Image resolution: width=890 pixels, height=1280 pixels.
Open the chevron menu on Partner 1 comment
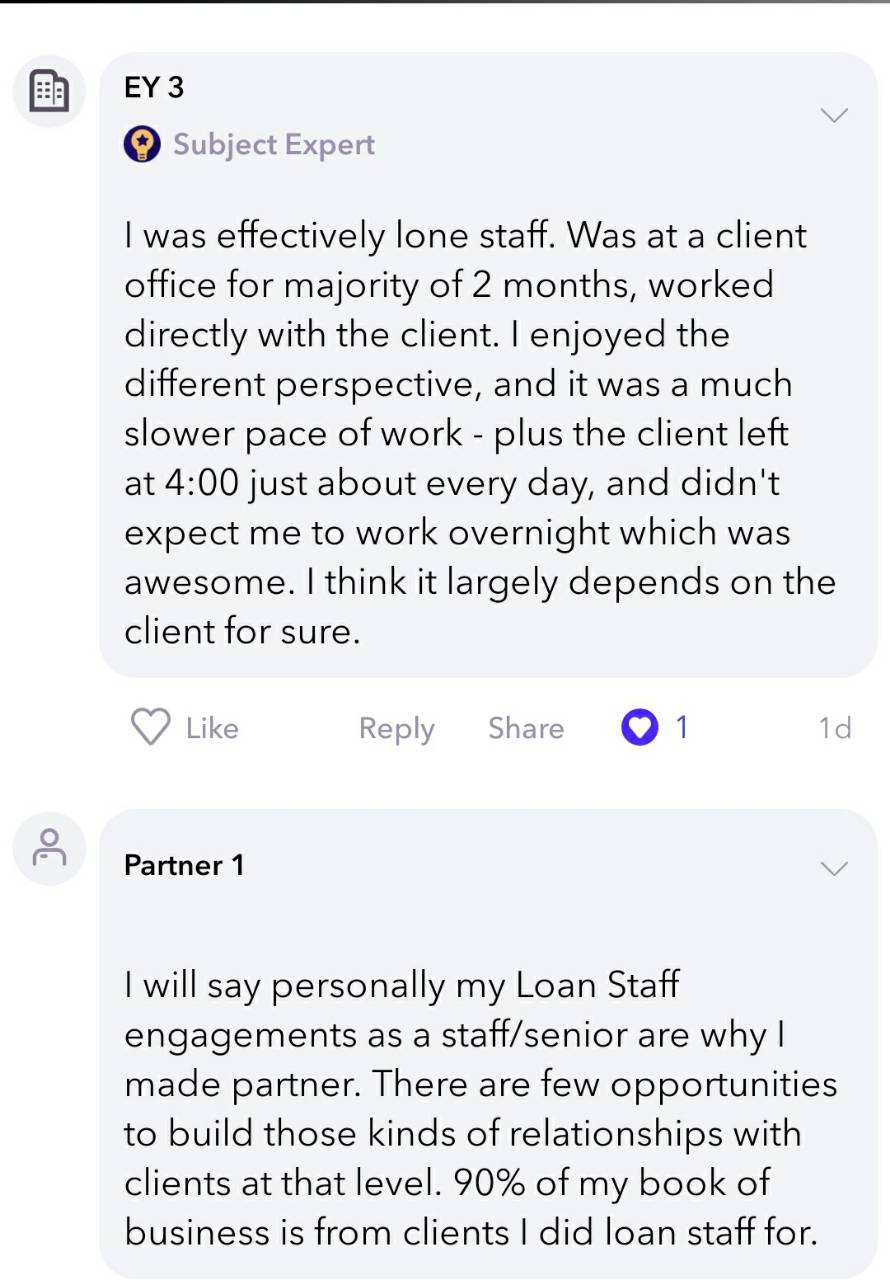point(834,867)
